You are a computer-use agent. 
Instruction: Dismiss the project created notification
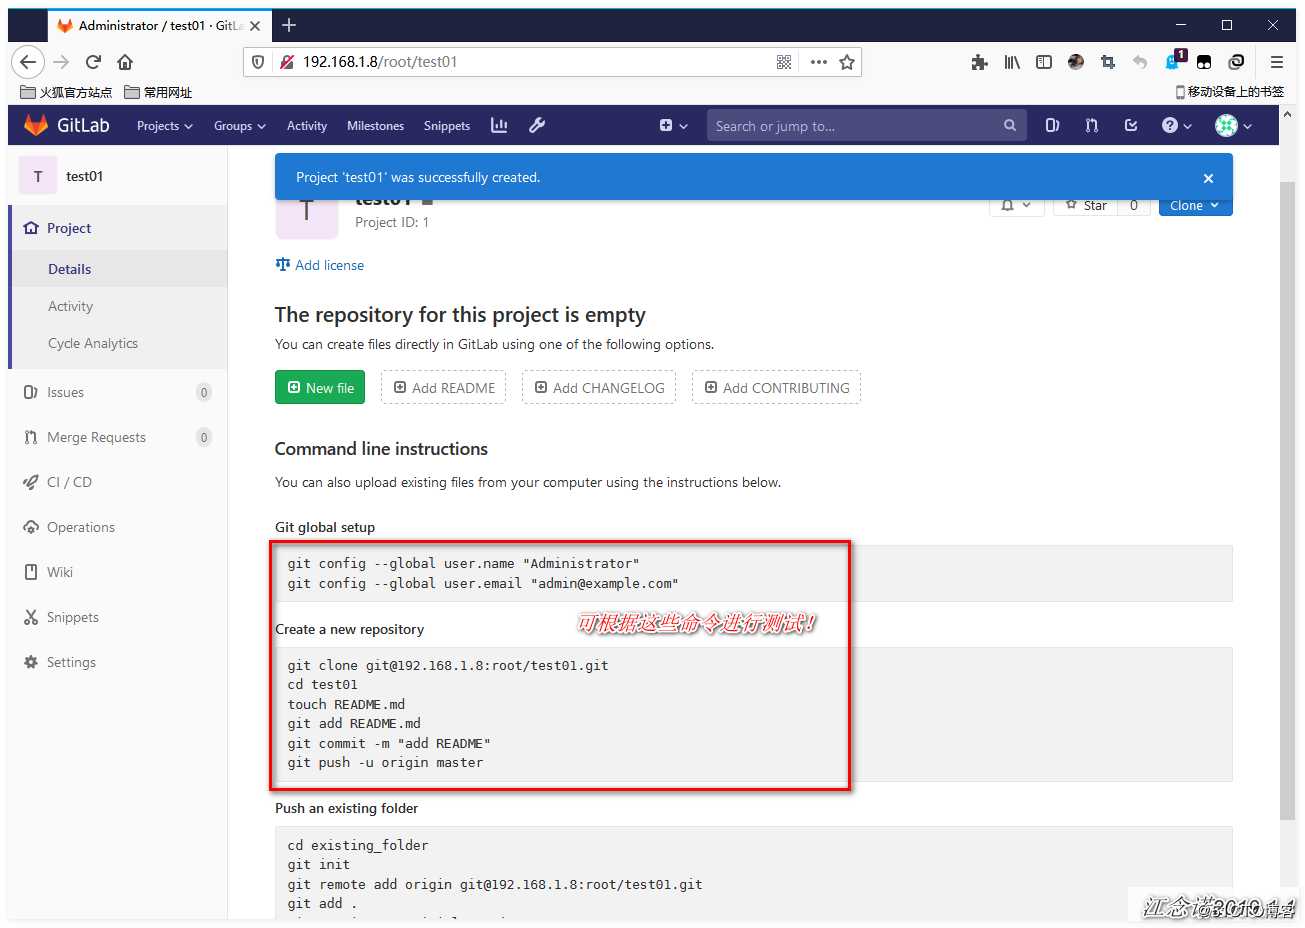click(x=1208, y=178)
